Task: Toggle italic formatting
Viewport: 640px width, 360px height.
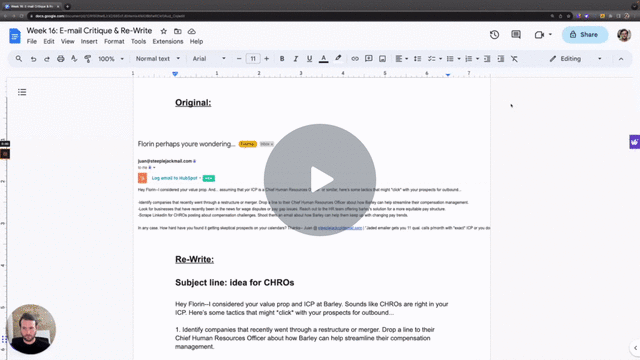Action: [x=296, y=59]
